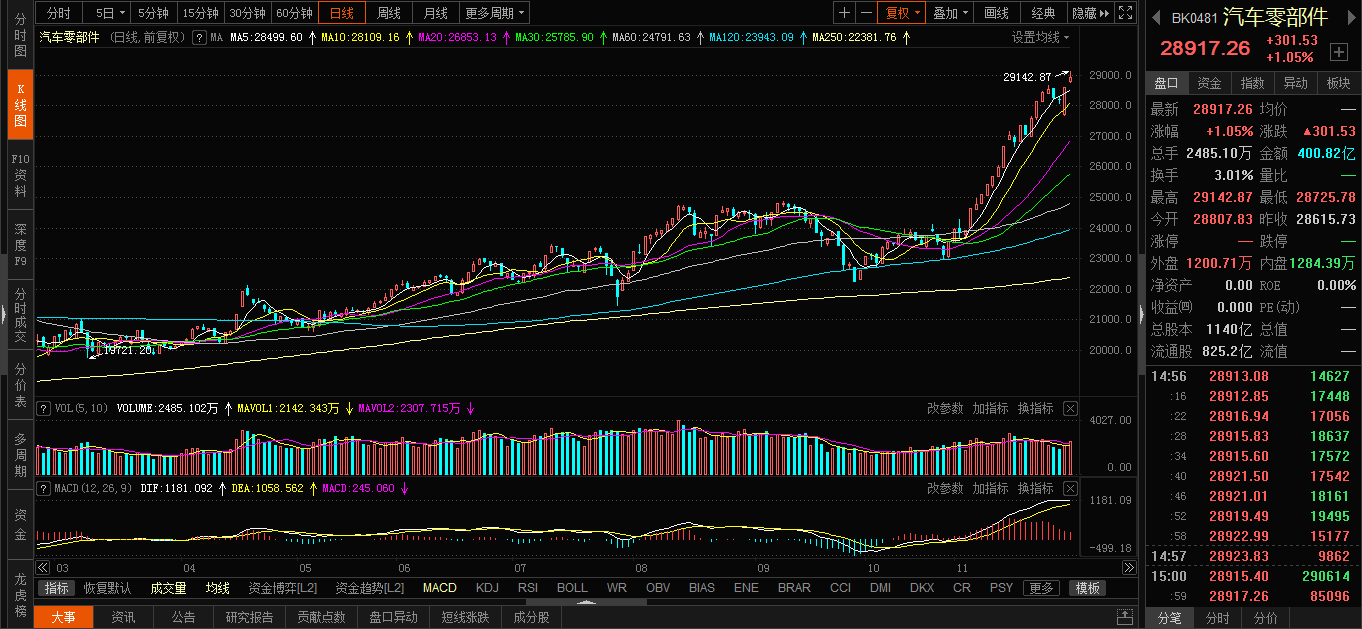The image size is (1362, 629).
Task: Zoom out chart with minus icon
Action: click(x=866, y=13)
